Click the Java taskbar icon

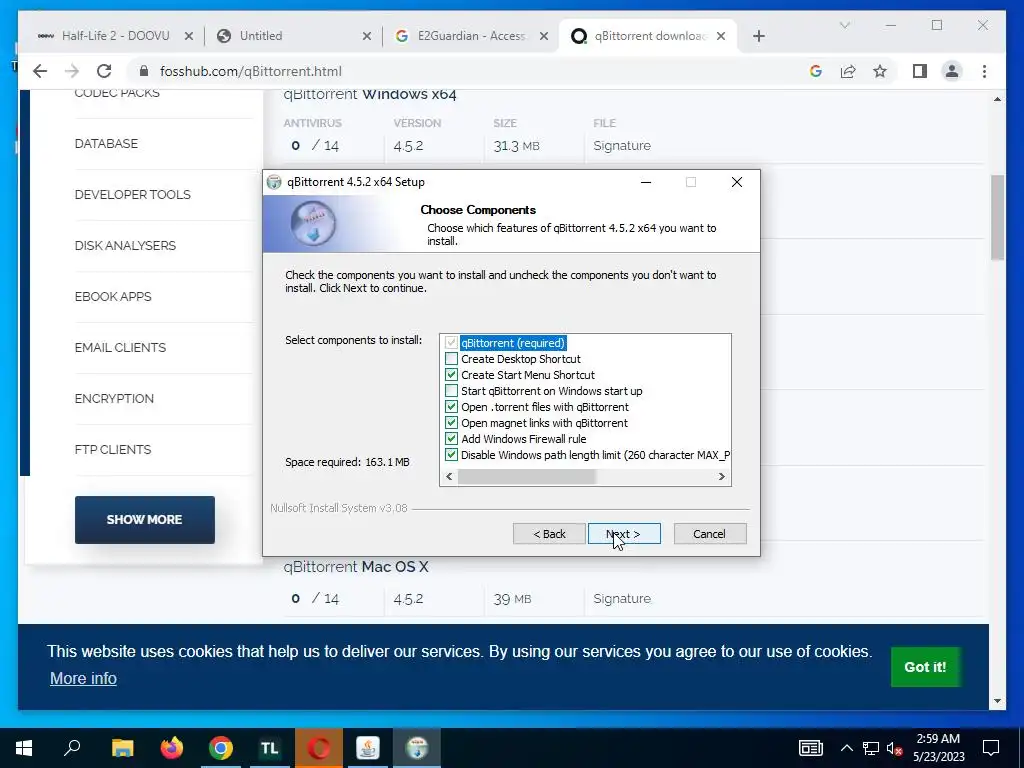click(x=368, y=748)
